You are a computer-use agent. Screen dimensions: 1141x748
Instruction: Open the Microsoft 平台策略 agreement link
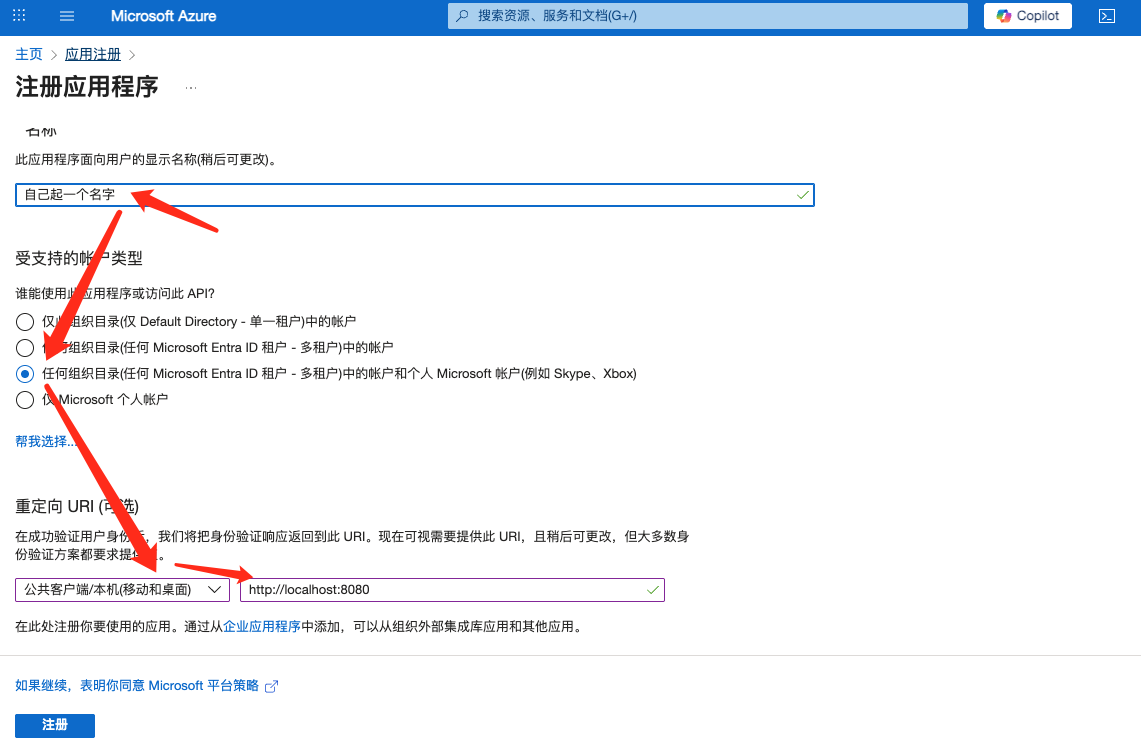[x=137, y=685]
